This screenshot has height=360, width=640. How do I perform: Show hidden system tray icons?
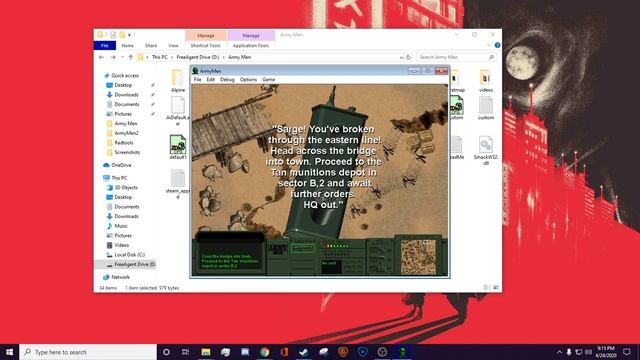tap(559, 352)
